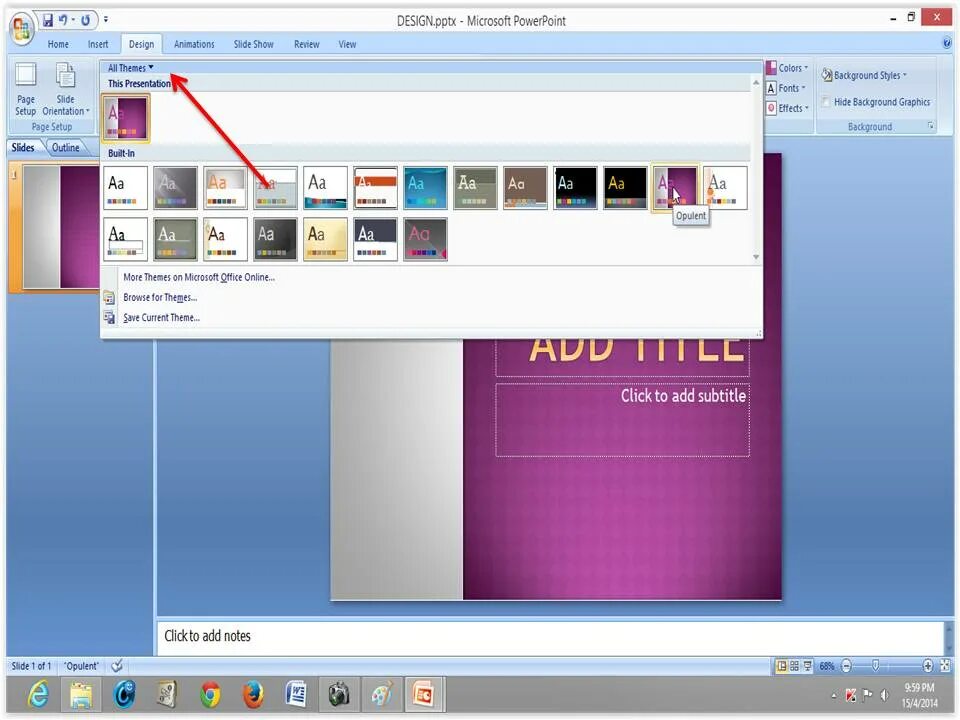Click More Themes on Microsoft Office Online

pos(199,277)
